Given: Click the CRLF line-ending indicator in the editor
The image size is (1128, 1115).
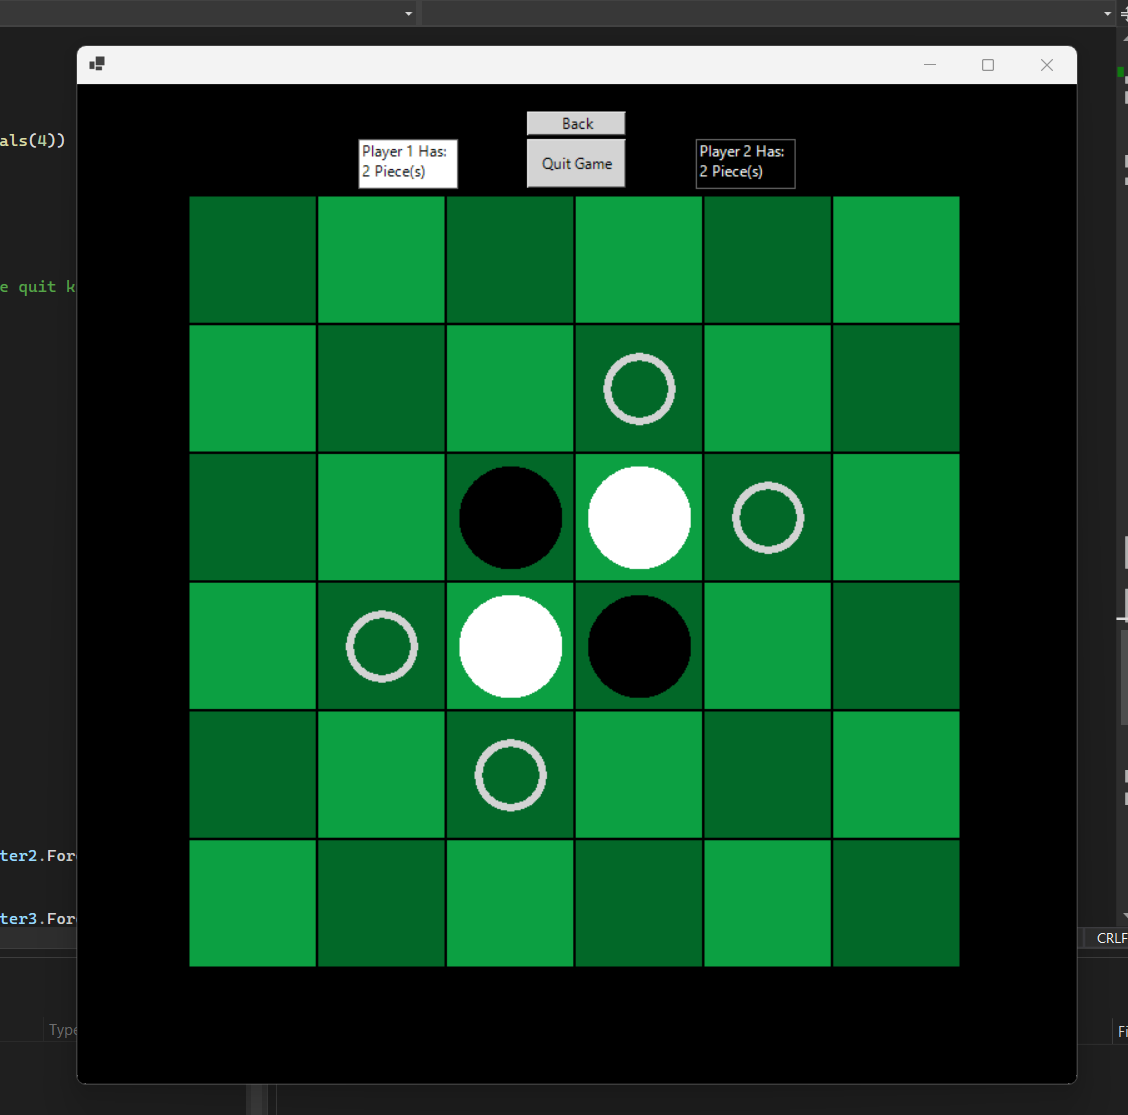Looking at the screenshot, I should 1111,938.
